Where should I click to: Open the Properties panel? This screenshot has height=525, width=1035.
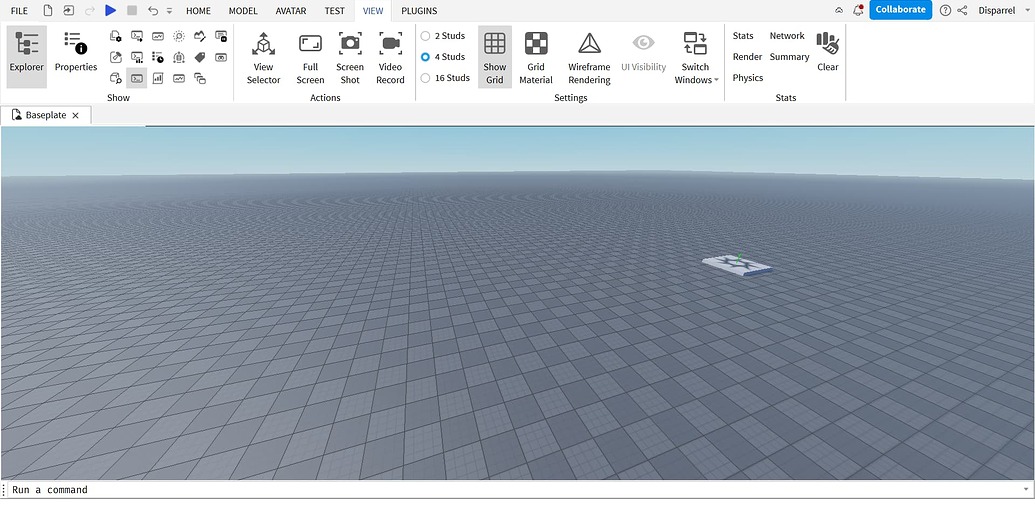76,54
